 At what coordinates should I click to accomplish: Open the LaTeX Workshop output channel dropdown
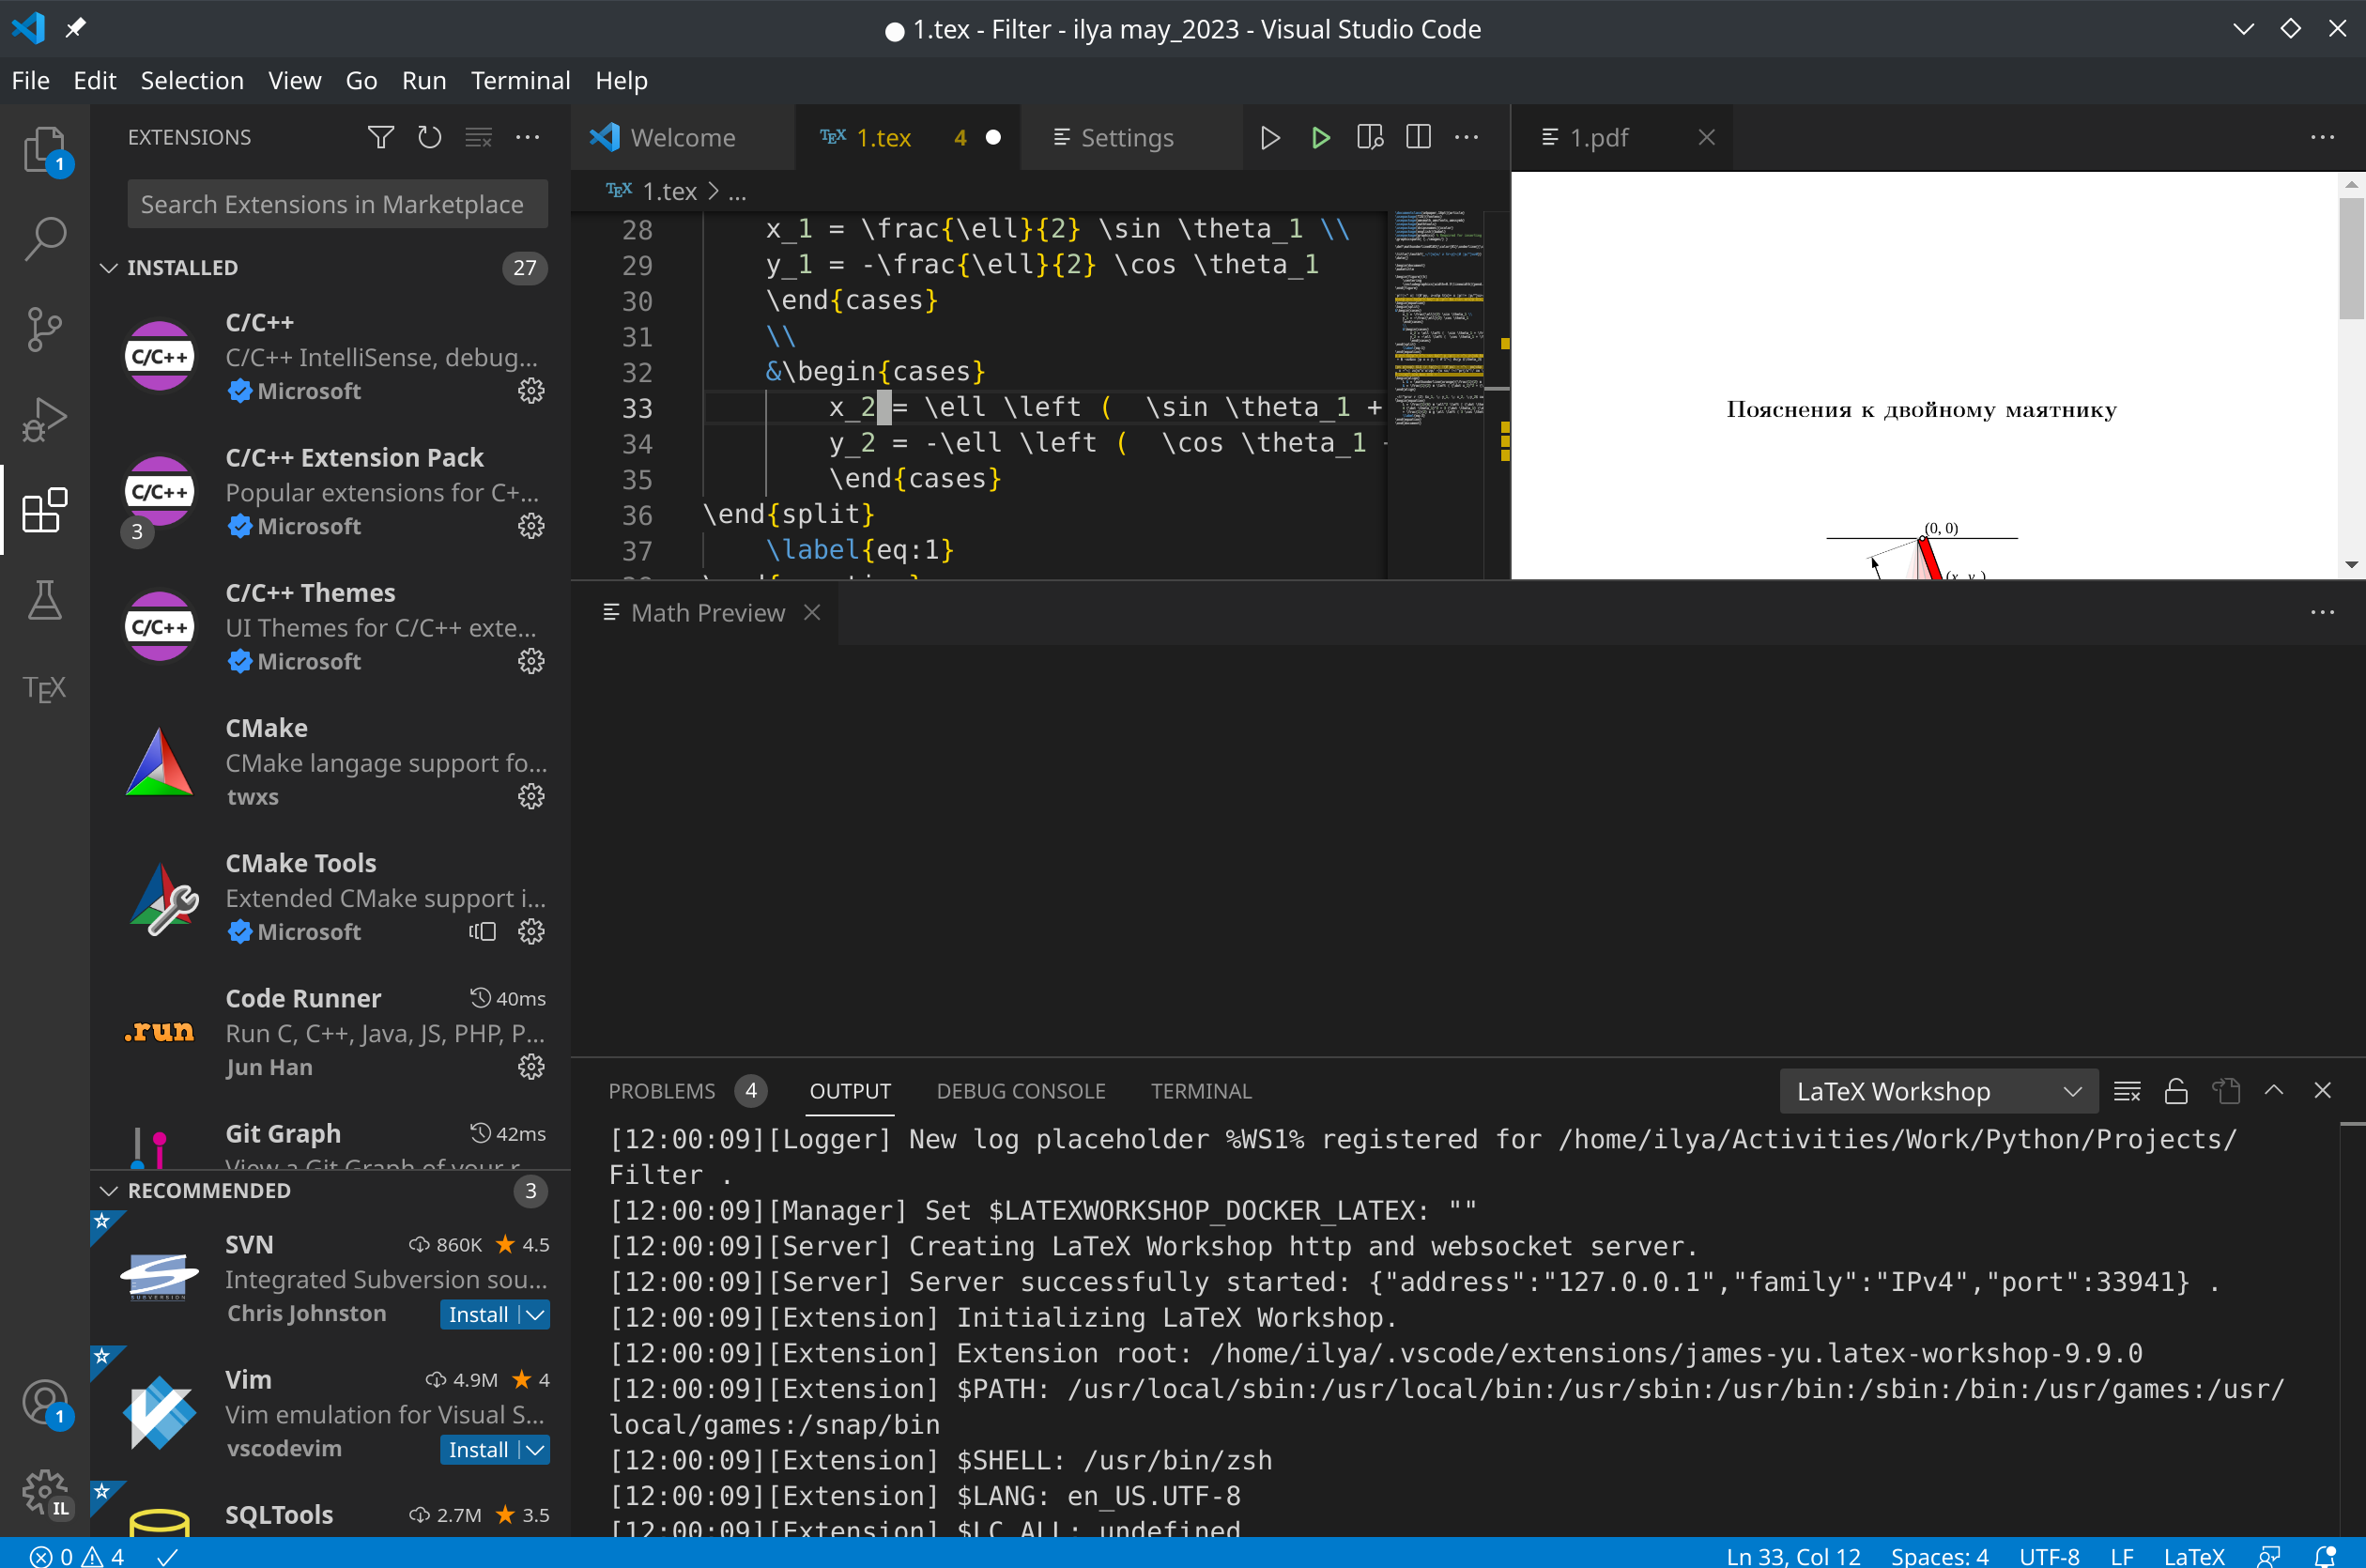(1937, 1091)
